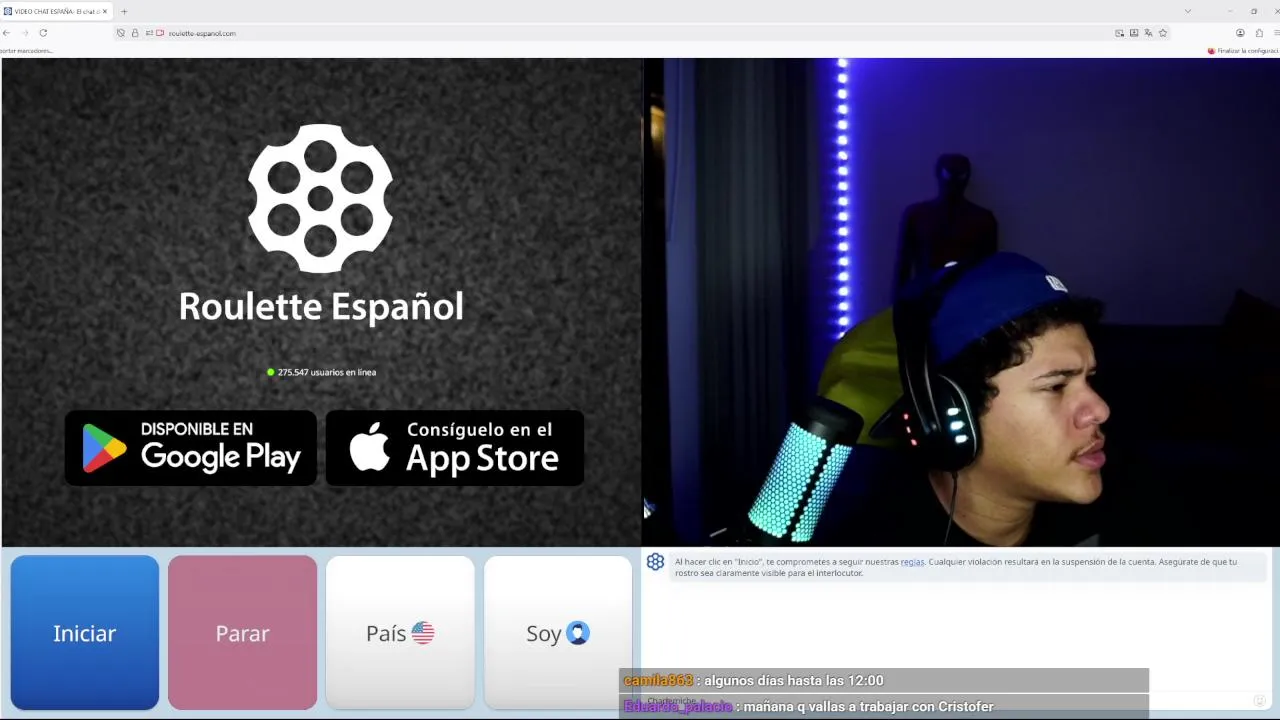Image resolution: width=1280 pixels, height=720 pixels.
Task: Translate the page using the translate icon
Action: tap(1148, 33)
